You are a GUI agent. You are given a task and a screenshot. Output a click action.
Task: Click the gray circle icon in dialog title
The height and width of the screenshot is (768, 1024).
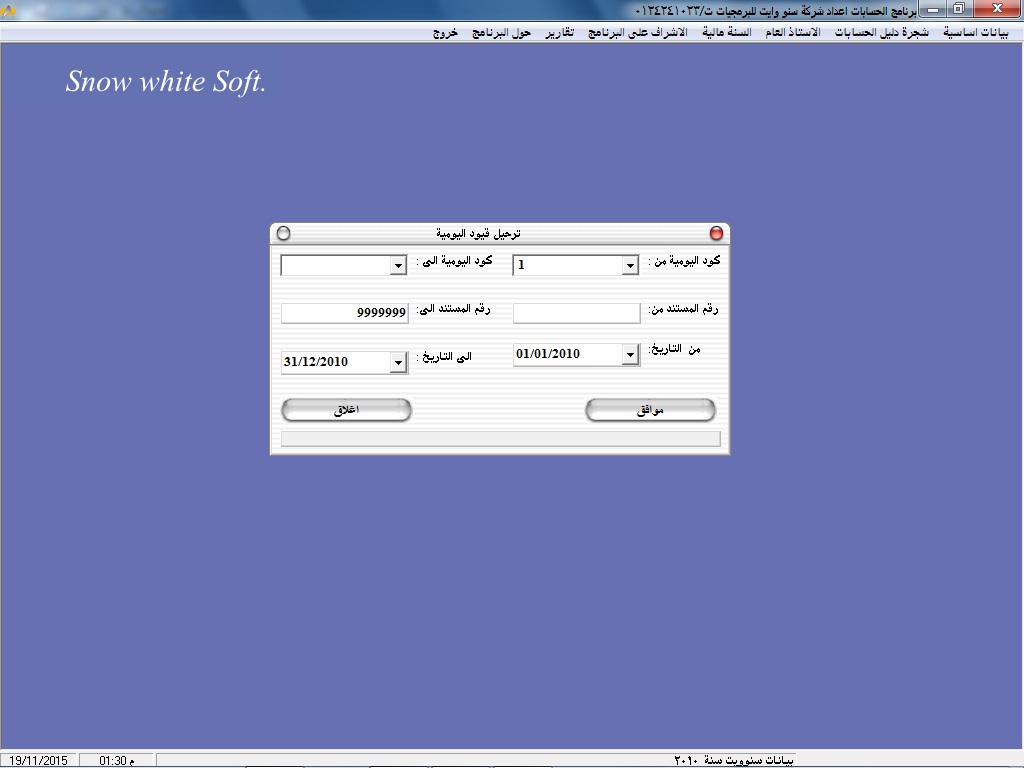tap(283, 233)
